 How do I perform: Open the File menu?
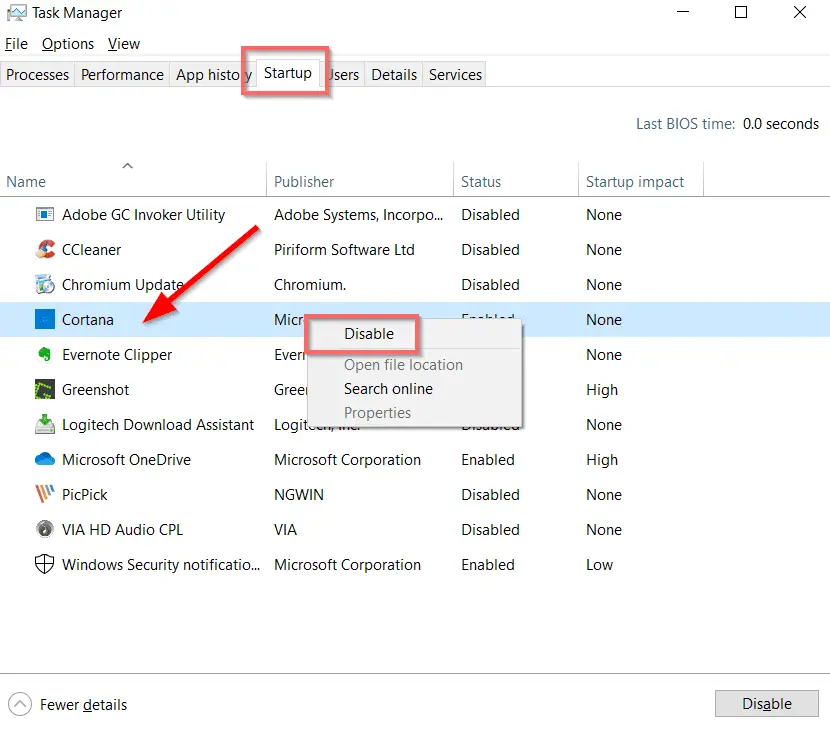(16, 43)
